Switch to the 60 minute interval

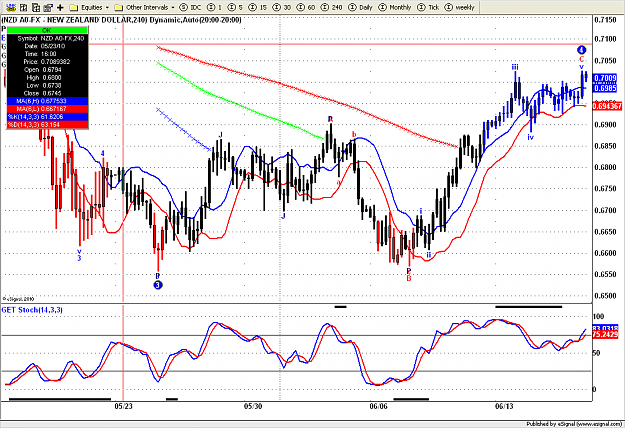coord(306,7)
